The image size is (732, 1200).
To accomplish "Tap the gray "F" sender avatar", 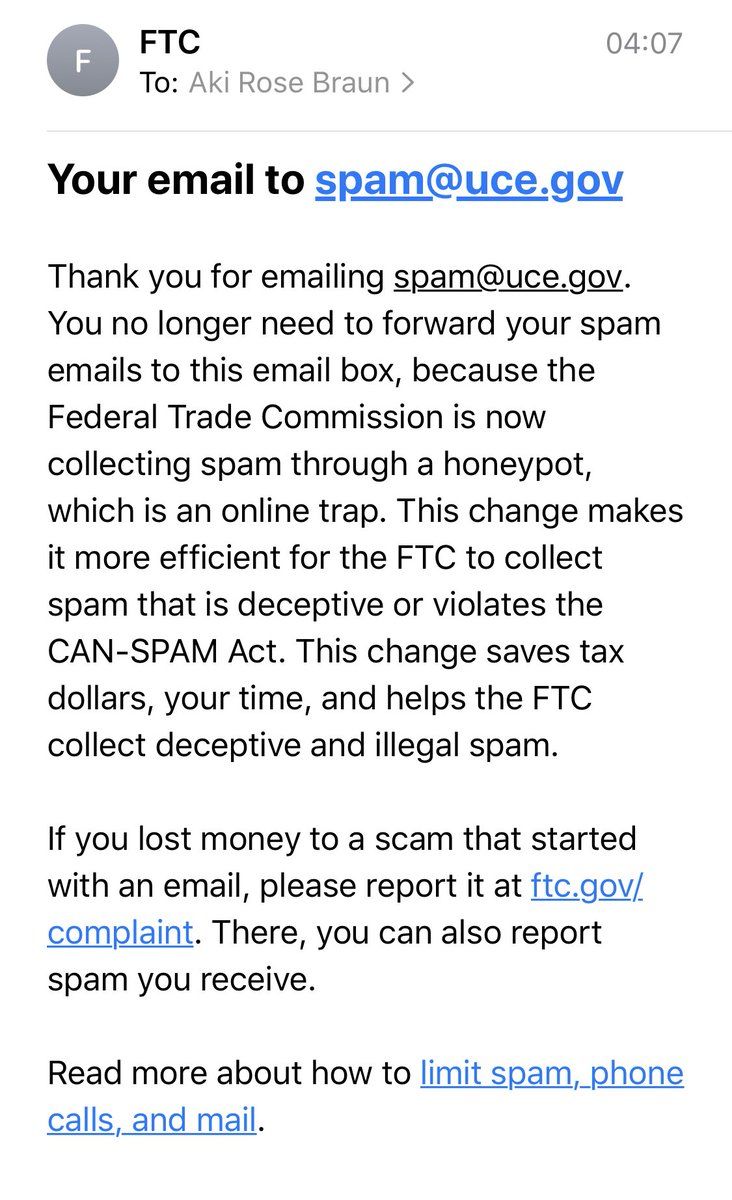I will 83,60.
